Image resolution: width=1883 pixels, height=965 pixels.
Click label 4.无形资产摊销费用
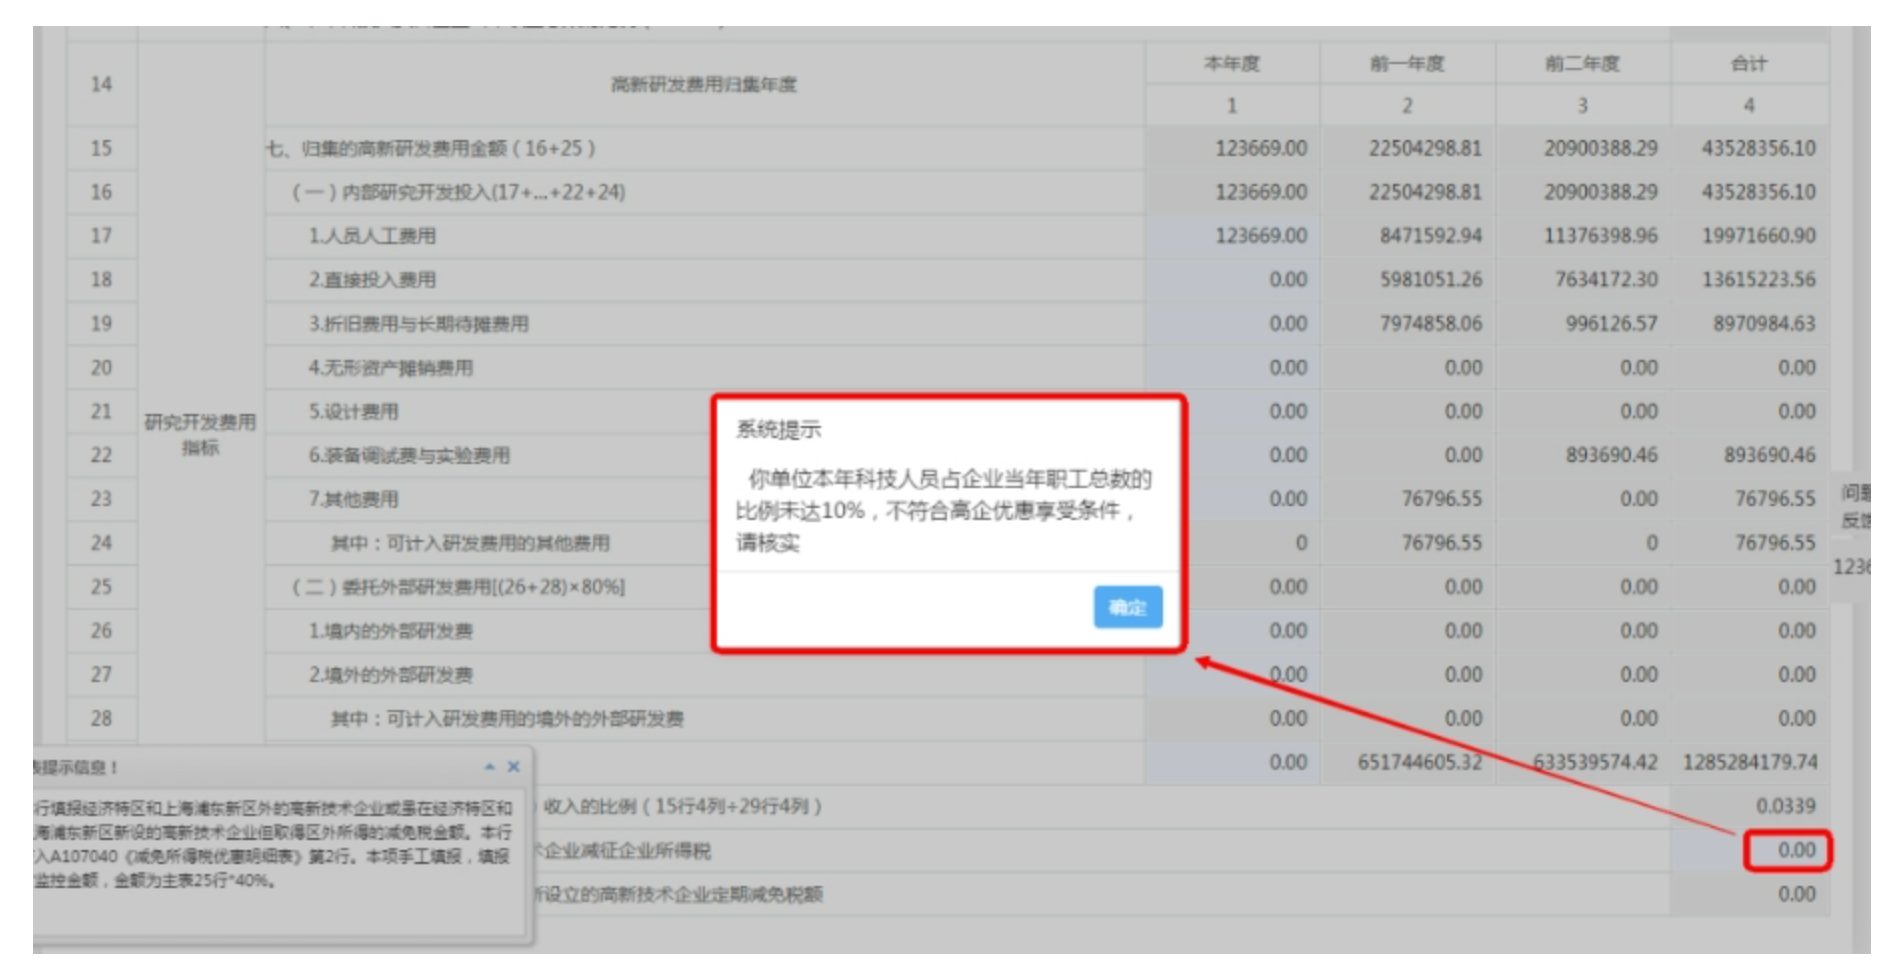tap(390, 368)
